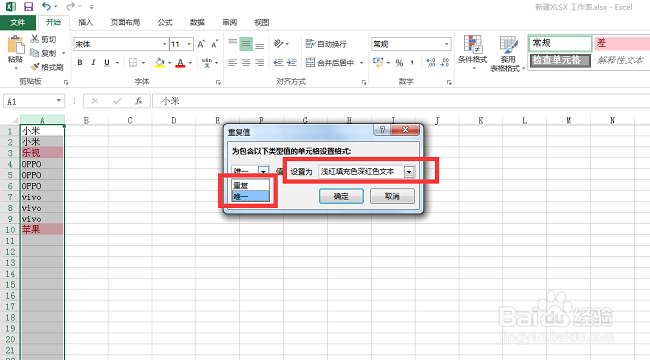Open font settings dialog launcher
The image size is (650, 360).
218,82
